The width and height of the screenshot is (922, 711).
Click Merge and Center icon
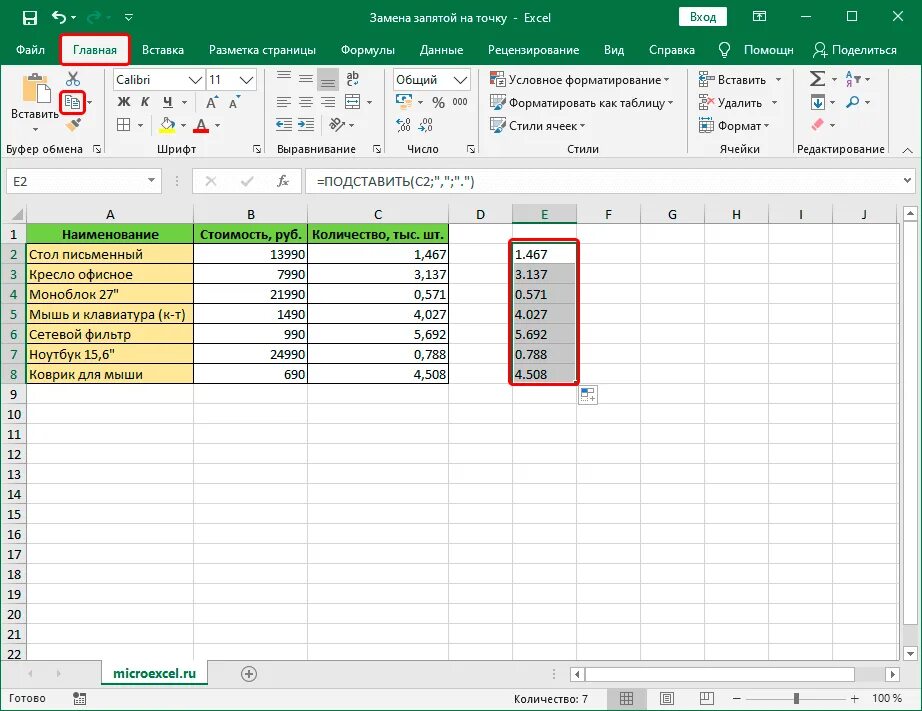click(352, 102)
